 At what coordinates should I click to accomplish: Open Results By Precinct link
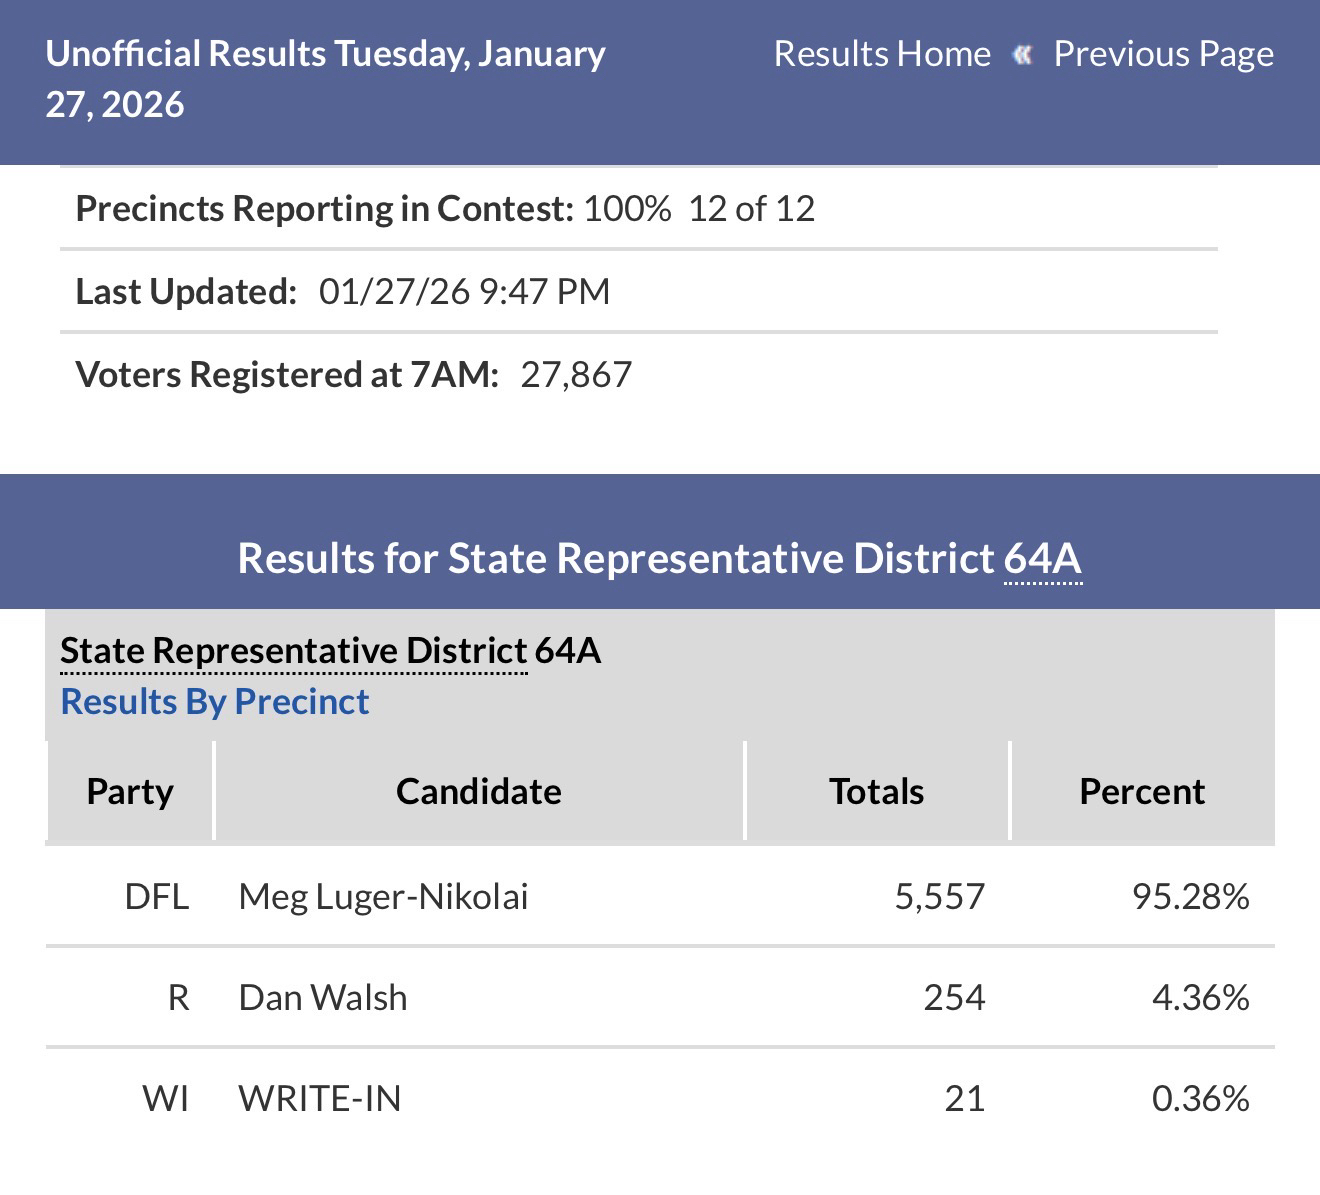(214, 701)
